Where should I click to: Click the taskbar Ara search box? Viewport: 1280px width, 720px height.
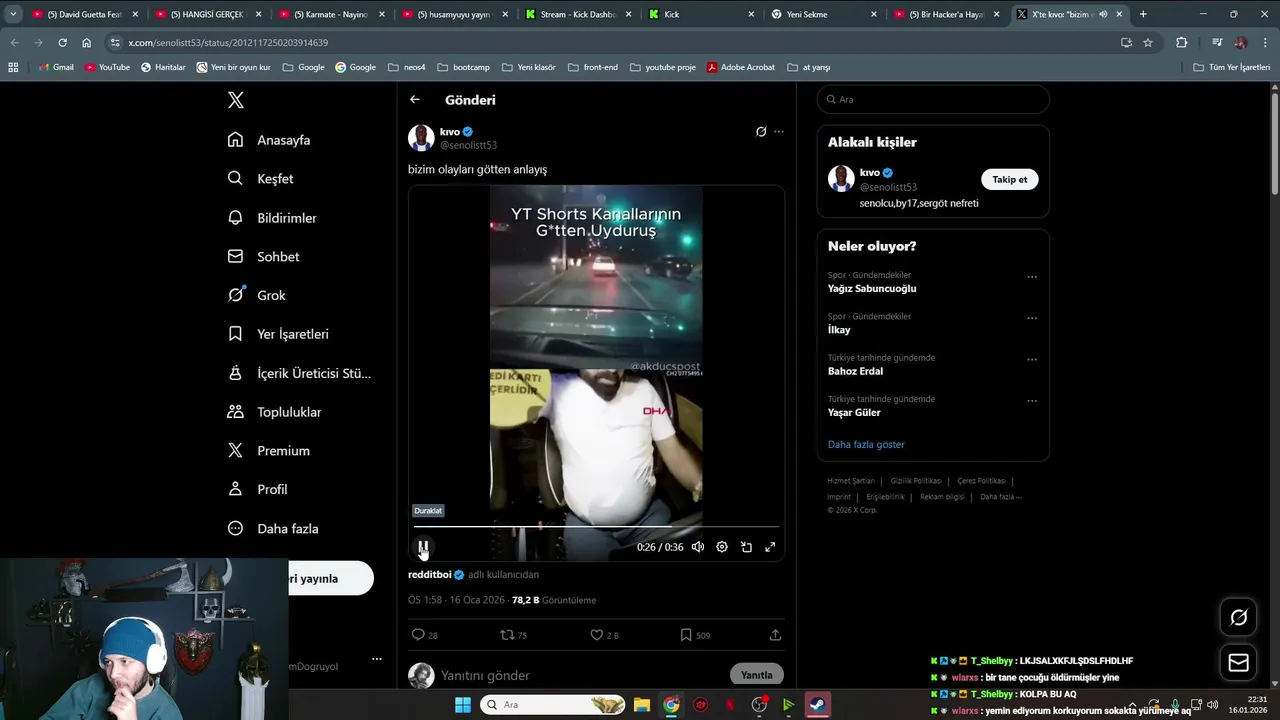pyautogui.click(x=553, y=705)
